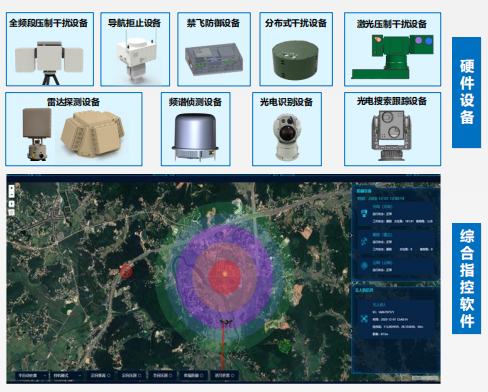Viewport: 488px width, 392px height.
Task: Click the 禁飞防御设备 device image
Action: [x=214, y=59]
